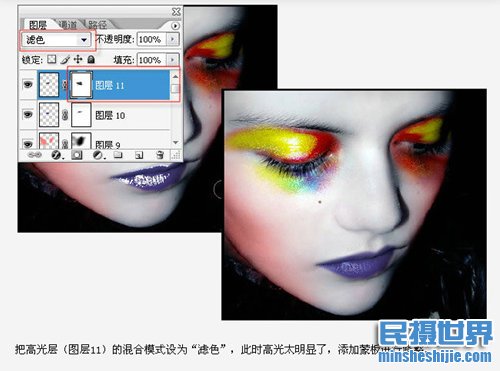Click the delete layer trash icon
500x371 pixels.
click(x=160, y=155)
